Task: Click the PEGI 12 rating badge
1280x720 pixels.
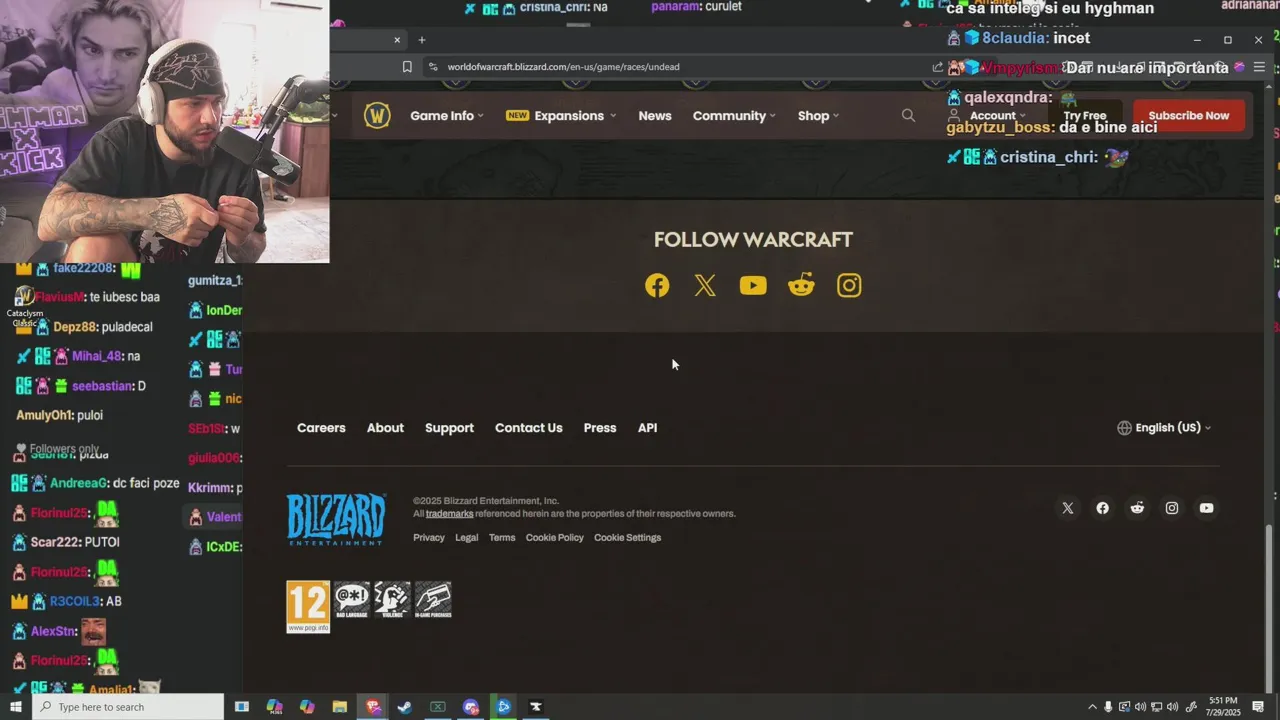Action: click(x=308, y=607)
